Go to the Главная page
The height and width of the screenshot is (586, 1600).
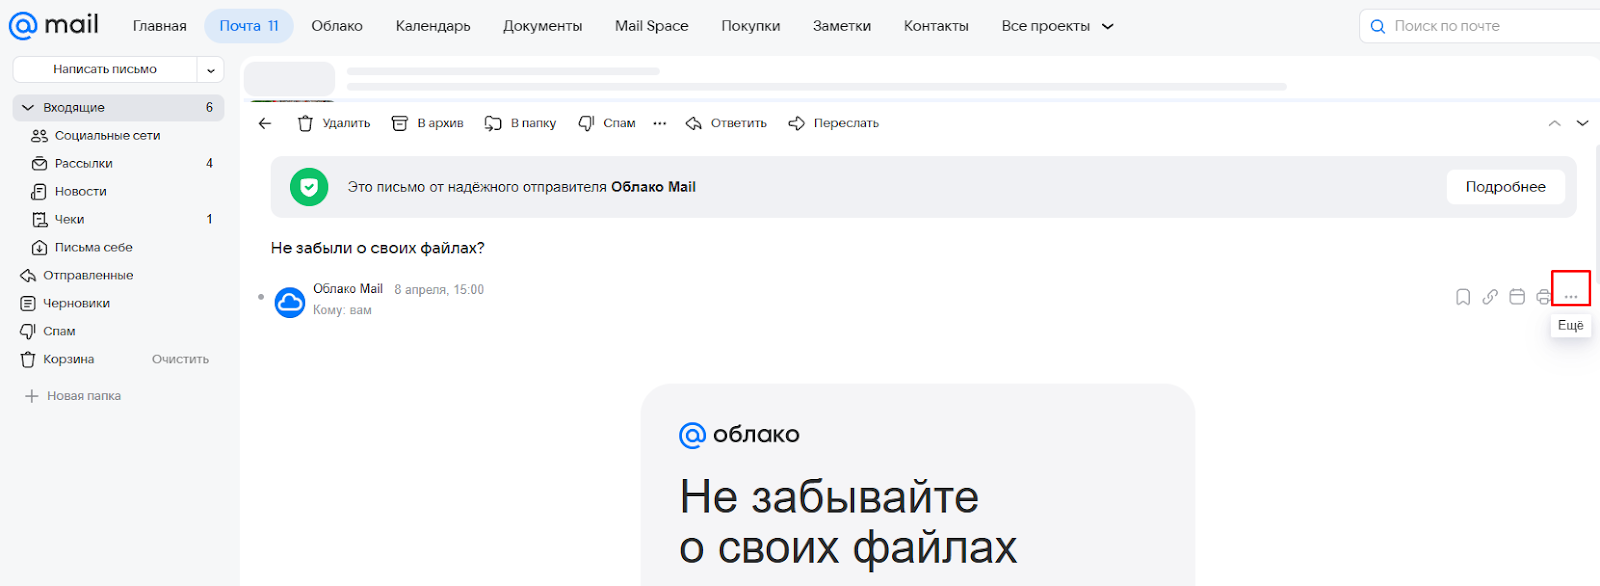160,26
